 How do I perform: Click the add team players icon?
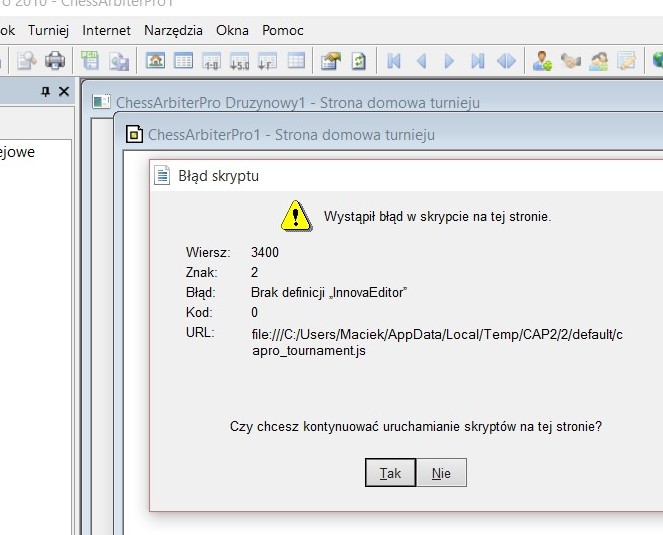click(599, 61)
